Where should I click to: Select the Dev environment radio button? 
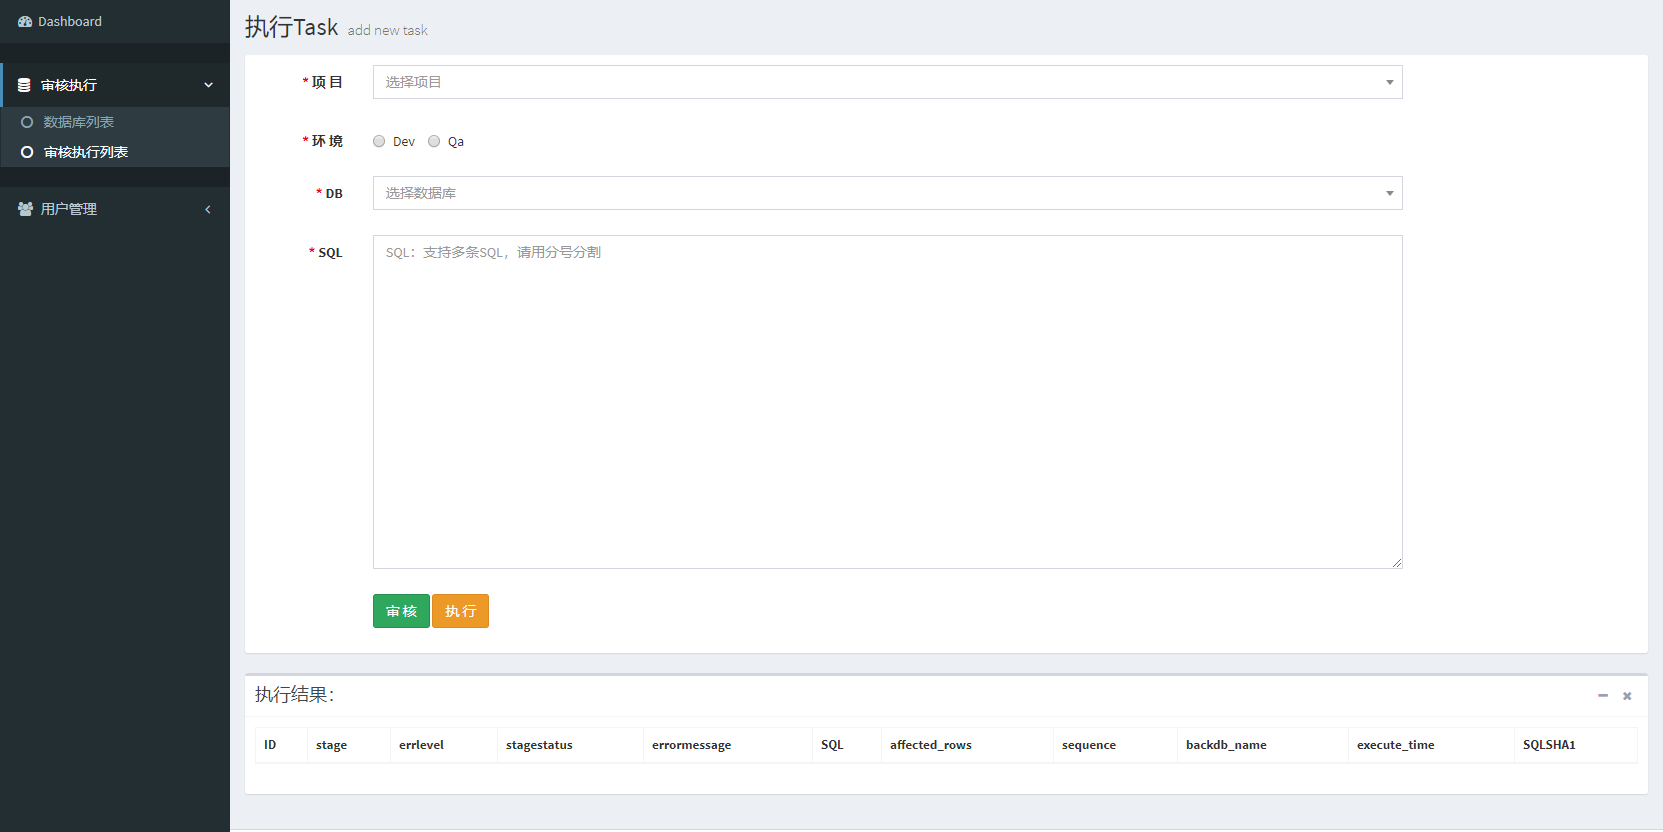tap(379, 141)
